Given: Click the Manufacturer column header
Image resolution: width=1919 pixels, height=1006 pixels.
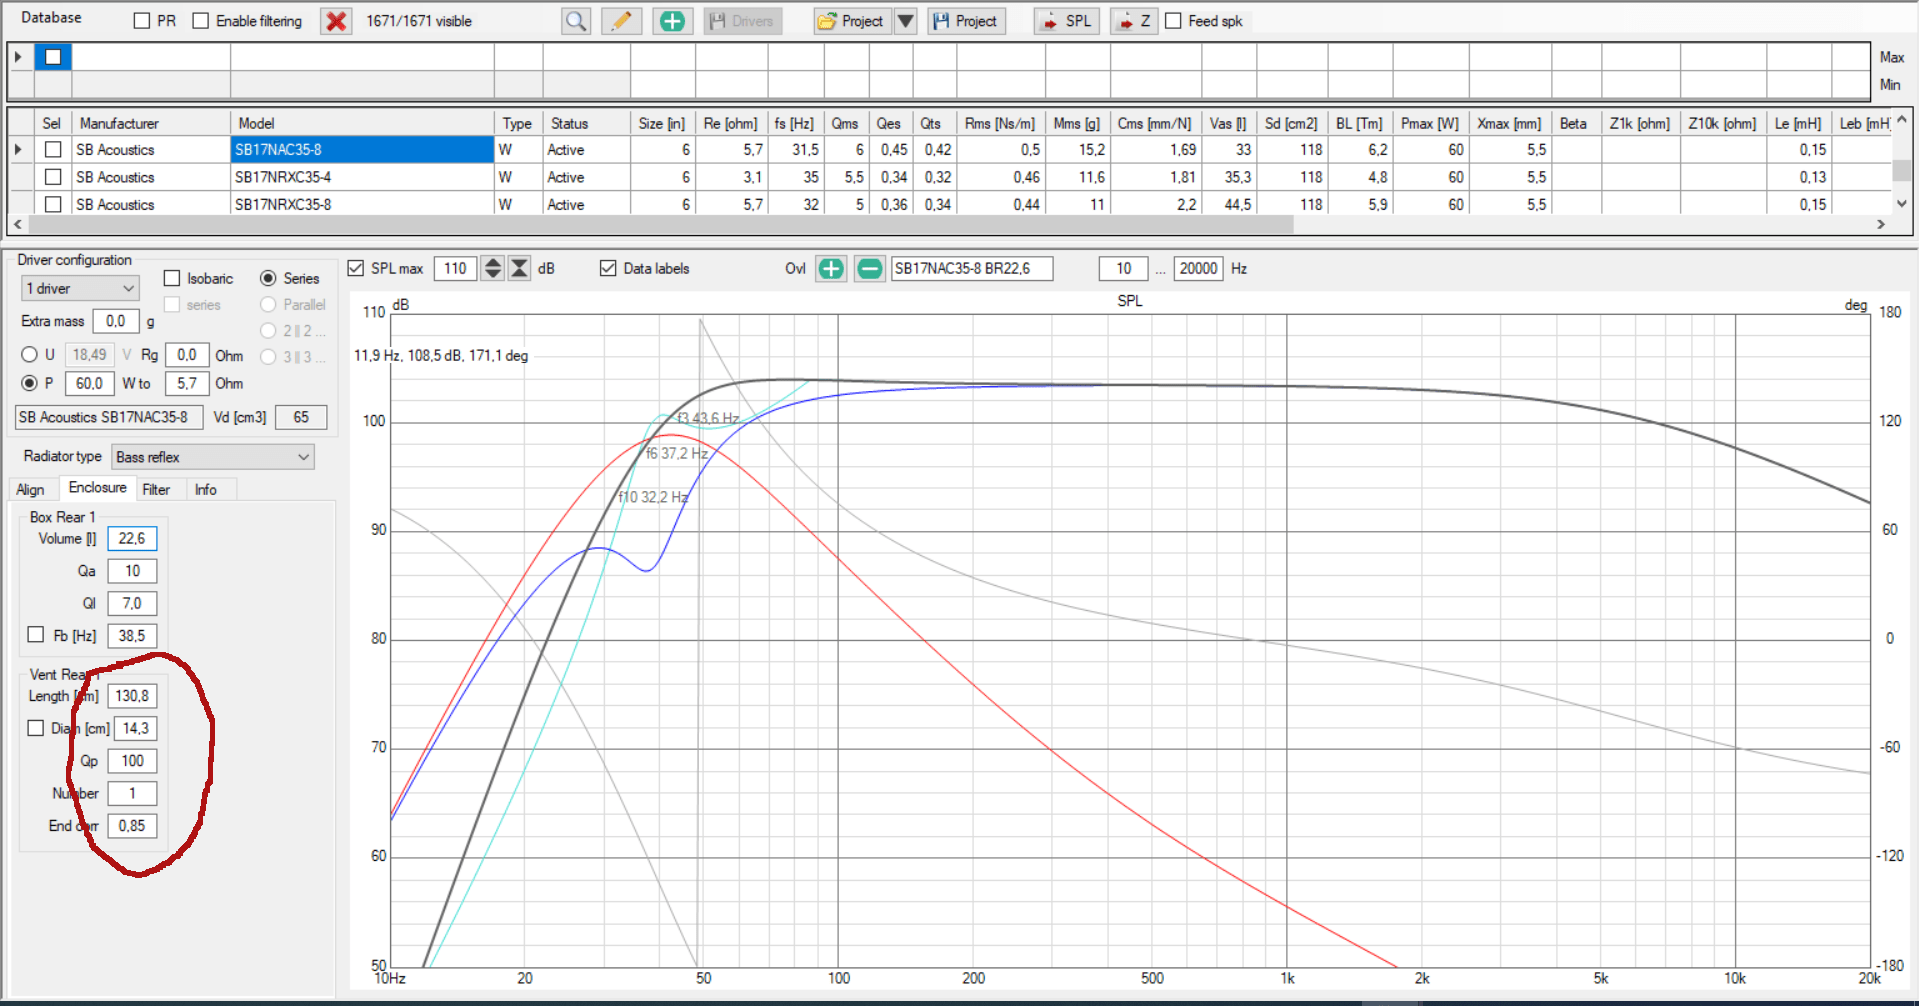Looking at the screenshot, I should 151,123.
